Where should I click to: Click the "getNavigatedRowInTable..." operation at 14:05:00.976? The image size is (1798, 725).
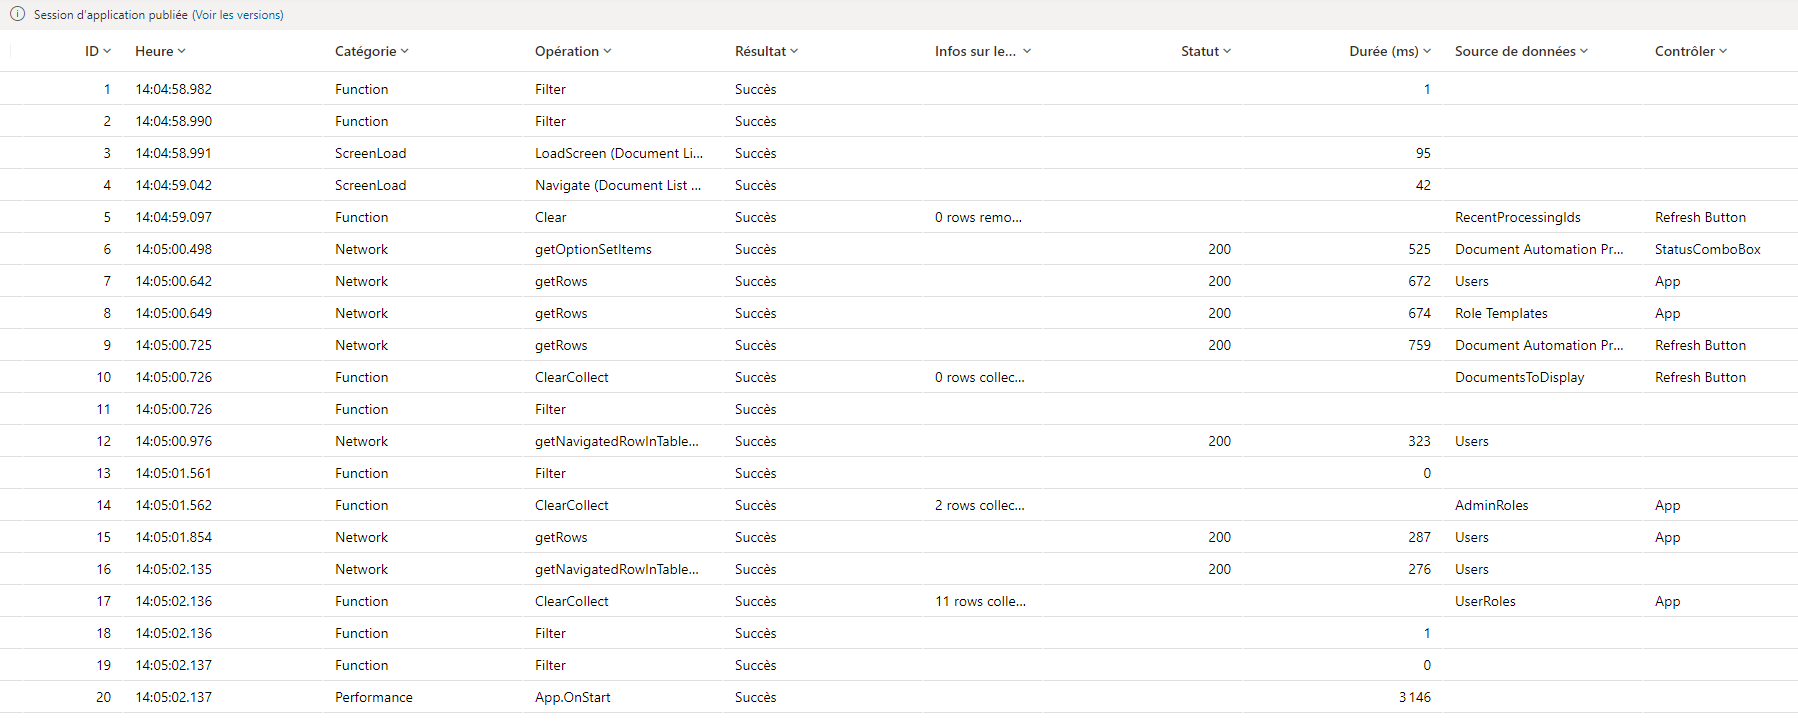click(617, 441)
